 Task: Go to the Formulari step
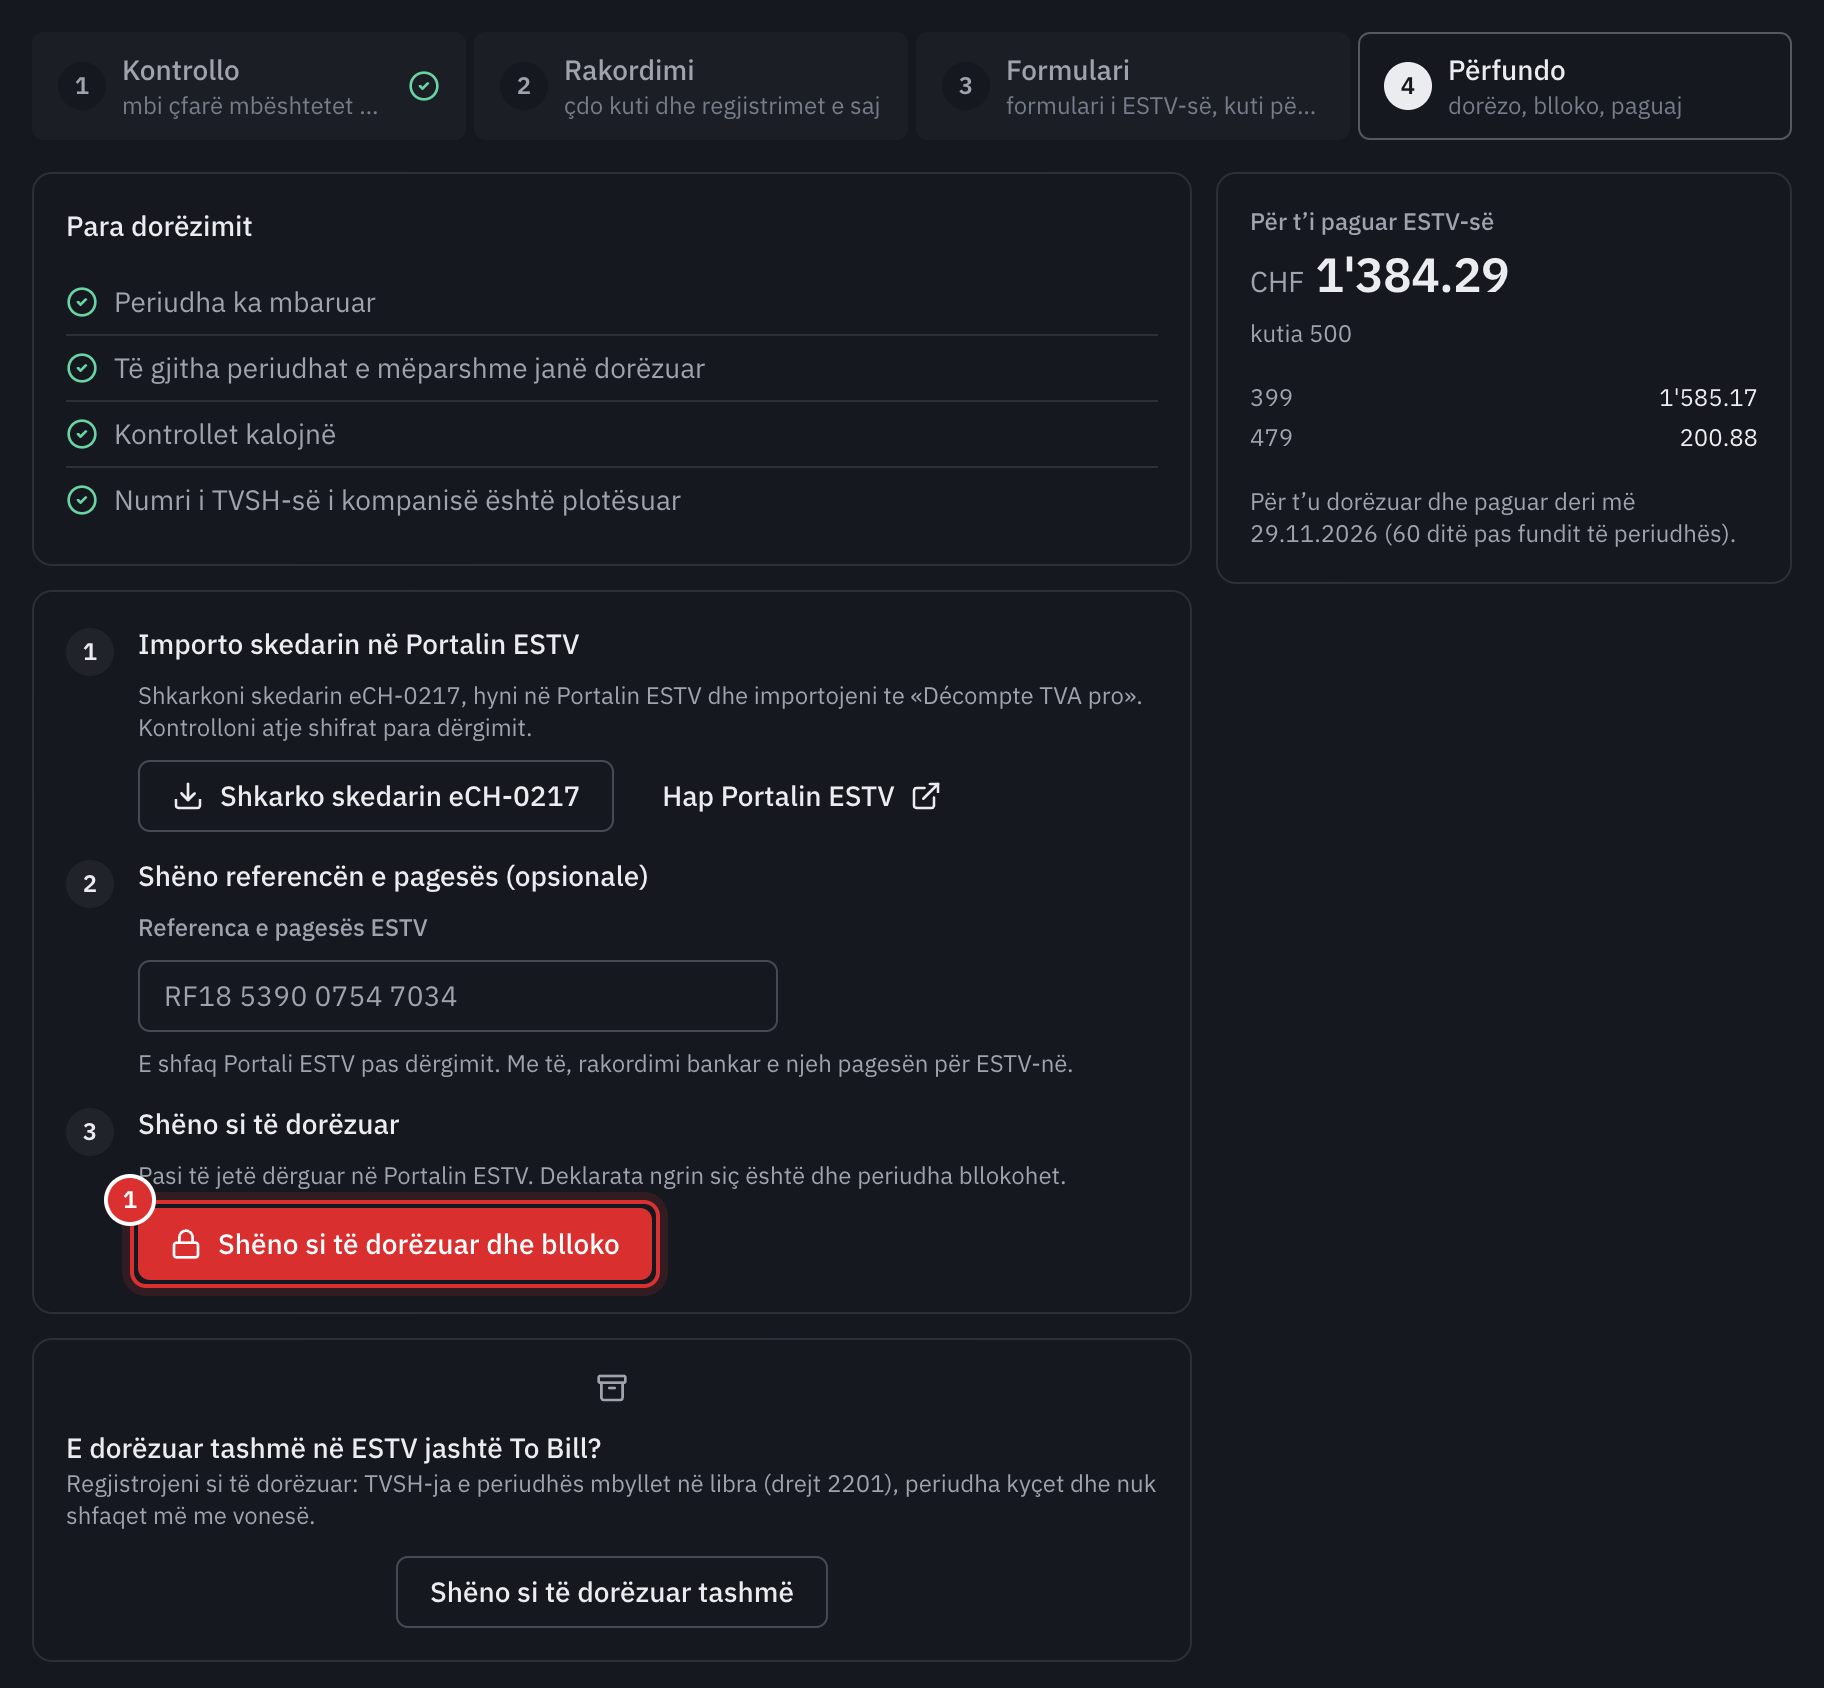tap(1133, 86)
